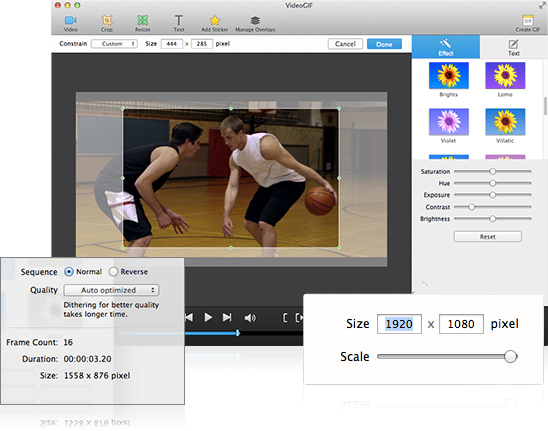Click the Size height field showing 1080

[461, 324]
